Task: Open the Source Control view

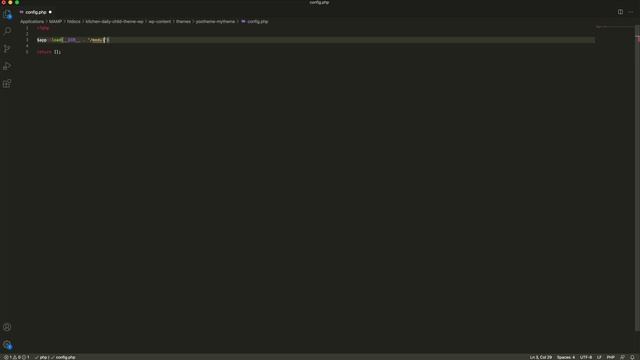Action: (7, 49)
